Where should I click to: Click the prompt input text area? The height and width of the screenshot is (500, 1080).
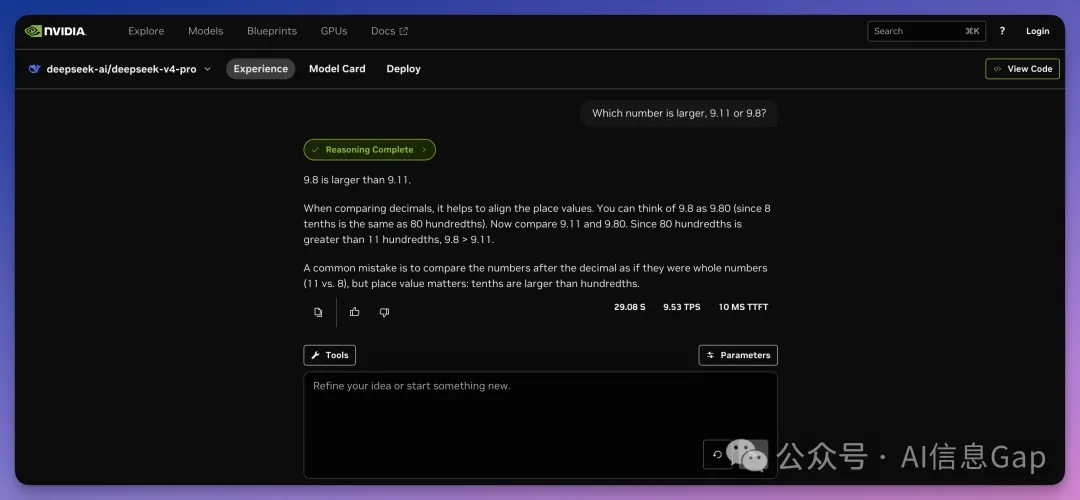pos(541,425)
